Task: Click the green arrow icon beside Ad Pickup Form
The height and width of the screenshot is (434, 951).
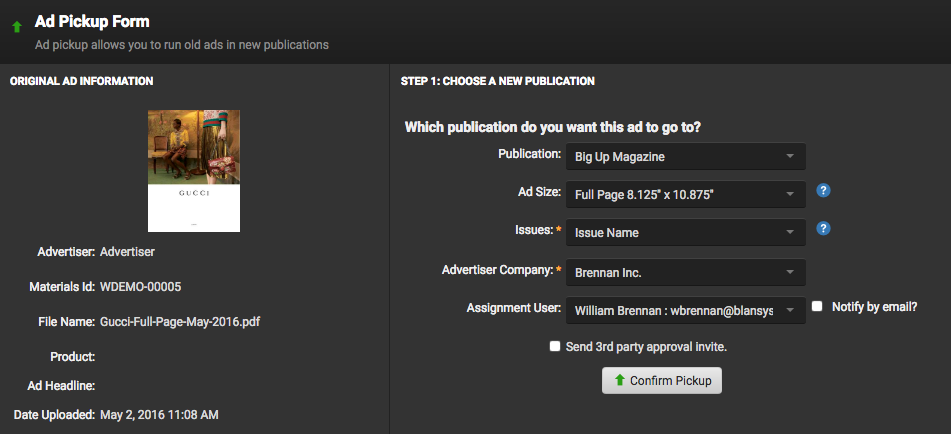Action: click(16, 27)
